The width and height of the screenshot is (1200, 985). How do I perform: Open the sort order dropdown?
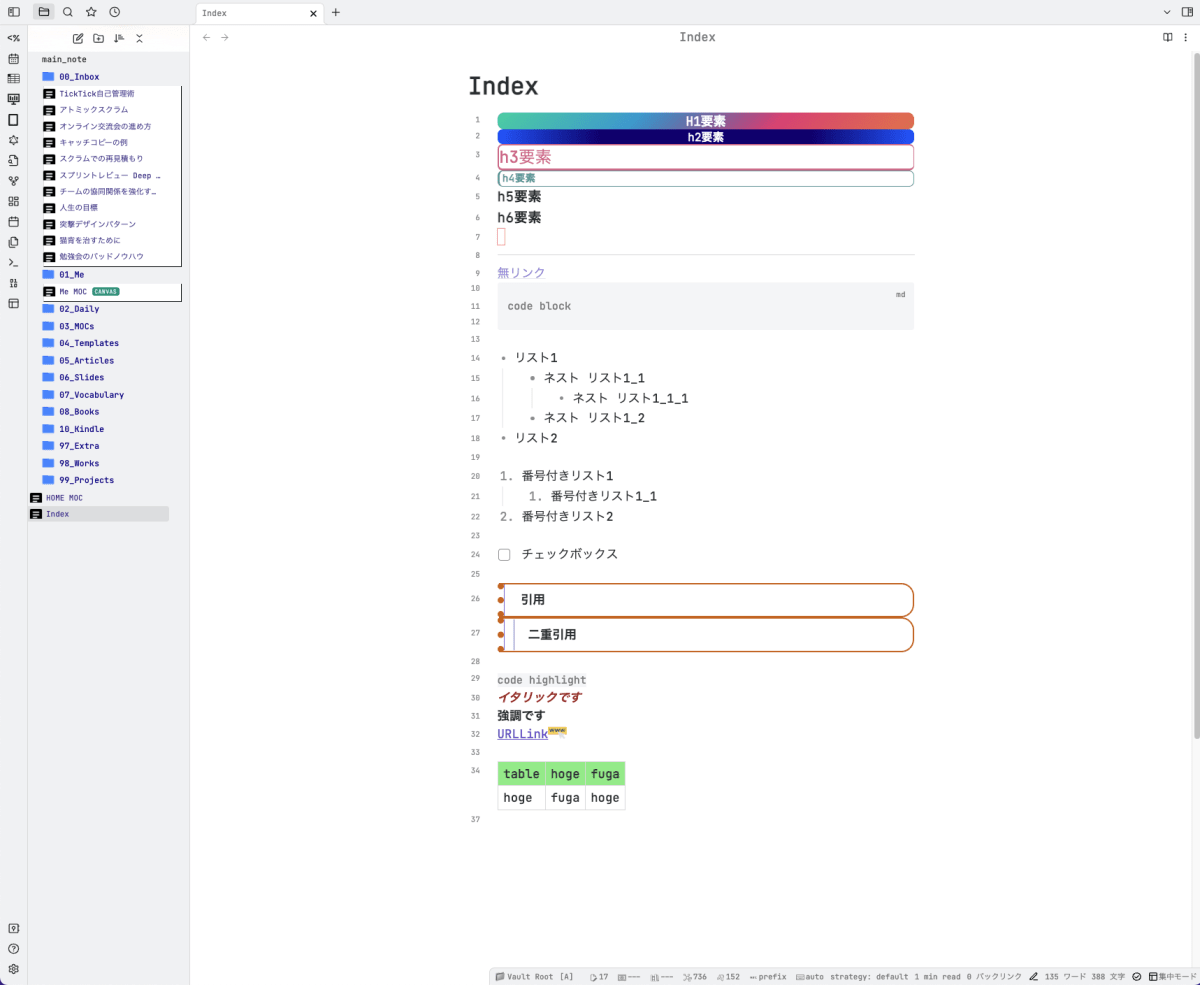(x=119, y=38)
